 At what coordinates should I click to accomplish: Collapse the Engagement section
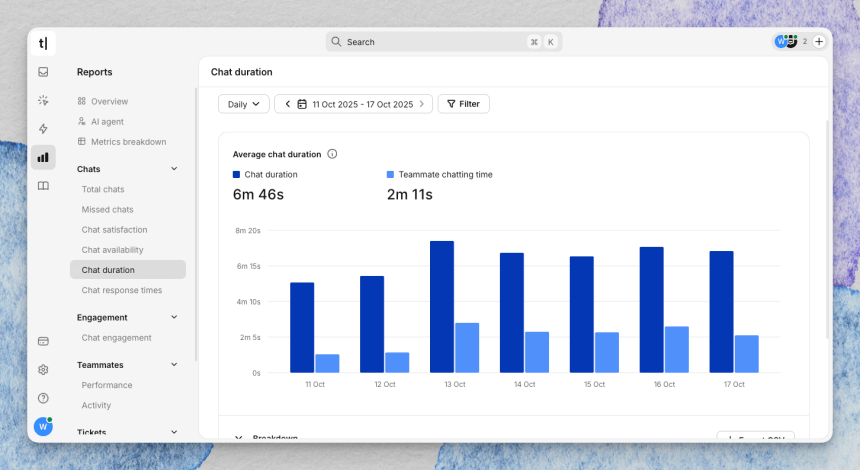(174, 317)
